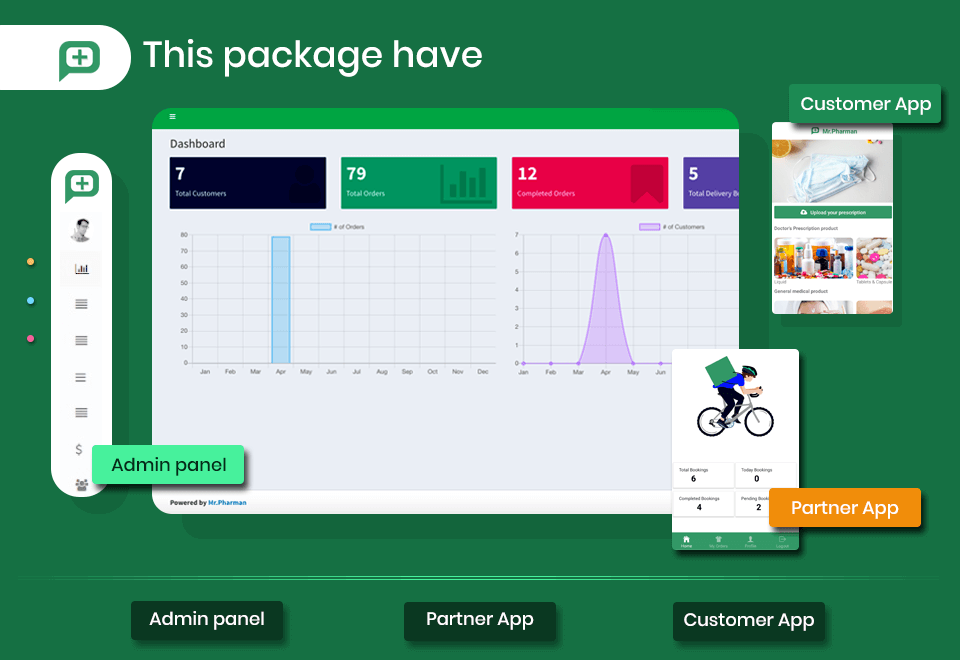
Task: Click the purple April peak in Customers chart
Action: click(606, 235)
